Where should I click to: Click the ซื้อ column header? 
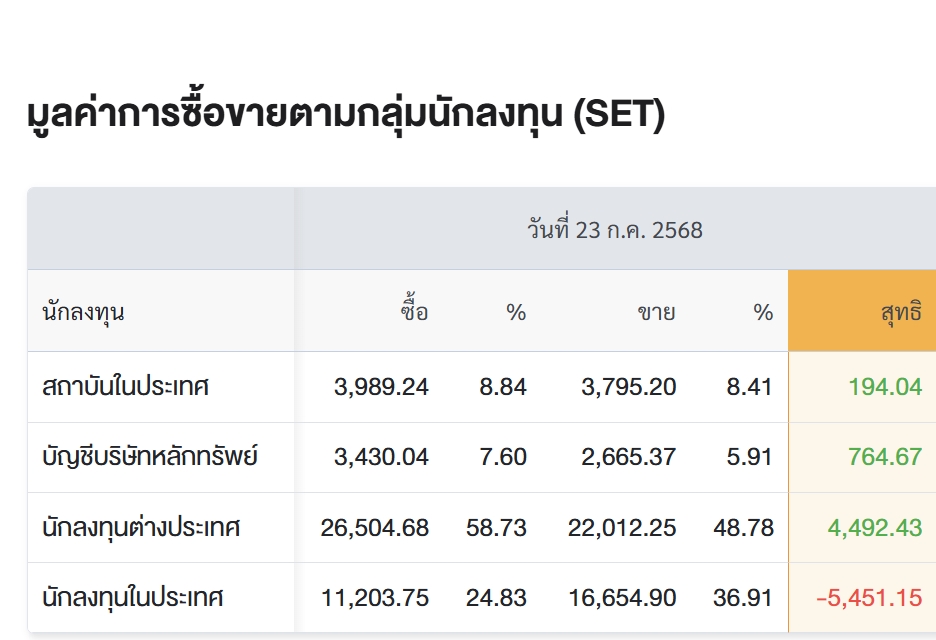pyautogui.click(x=414, y=310)
